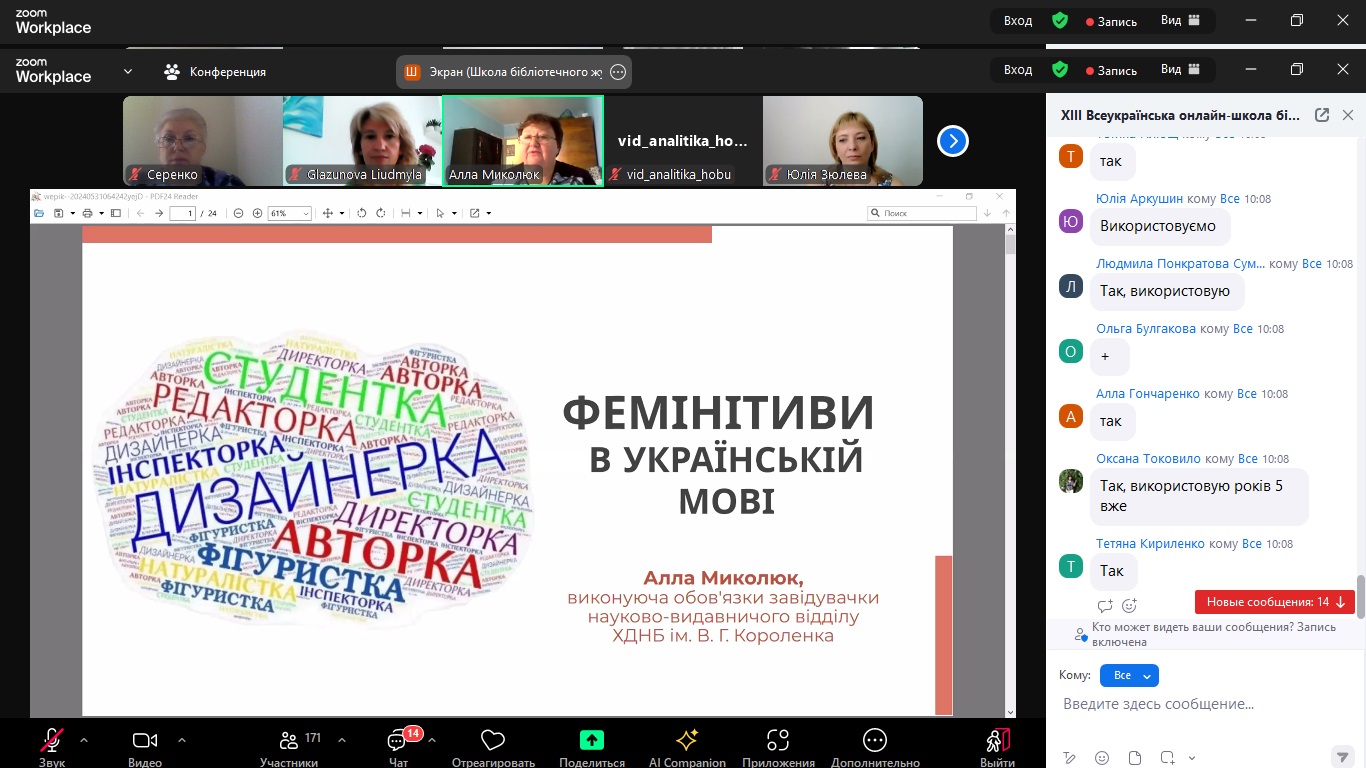The width and height of the screenshot is (1366, 768).
Task: Open AI Companion sparkle icon
Action: (687, 740)
